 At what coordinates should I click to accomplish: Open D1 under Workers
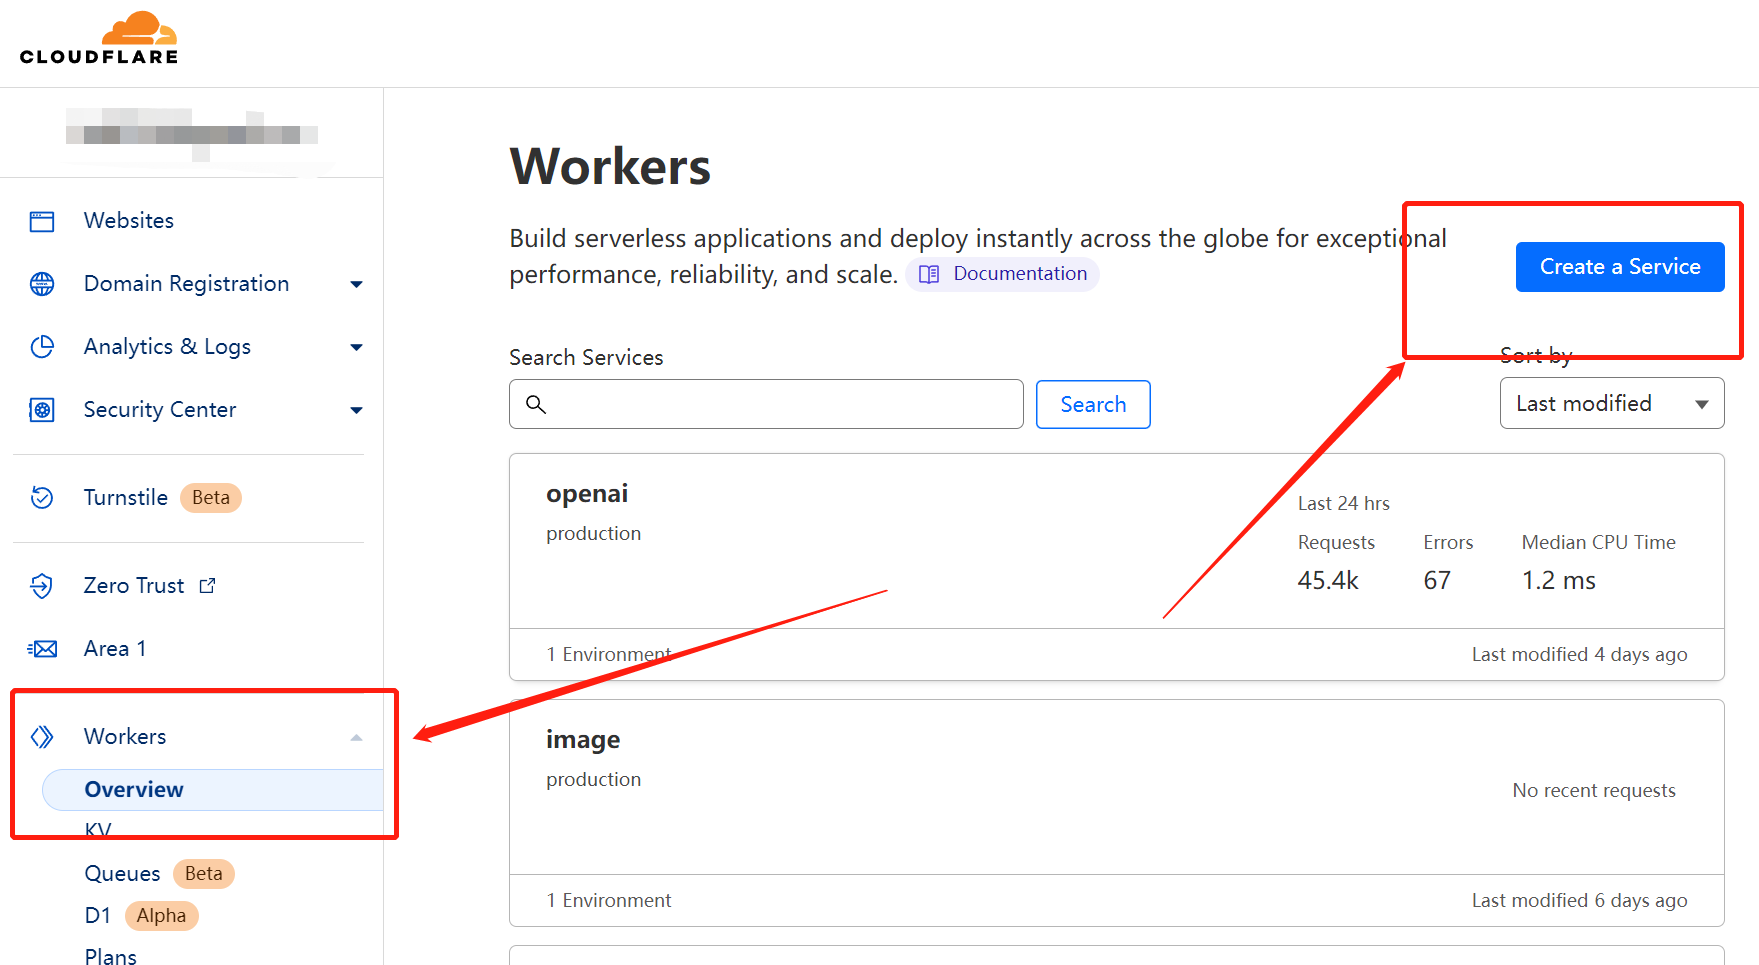click(98, 915)
